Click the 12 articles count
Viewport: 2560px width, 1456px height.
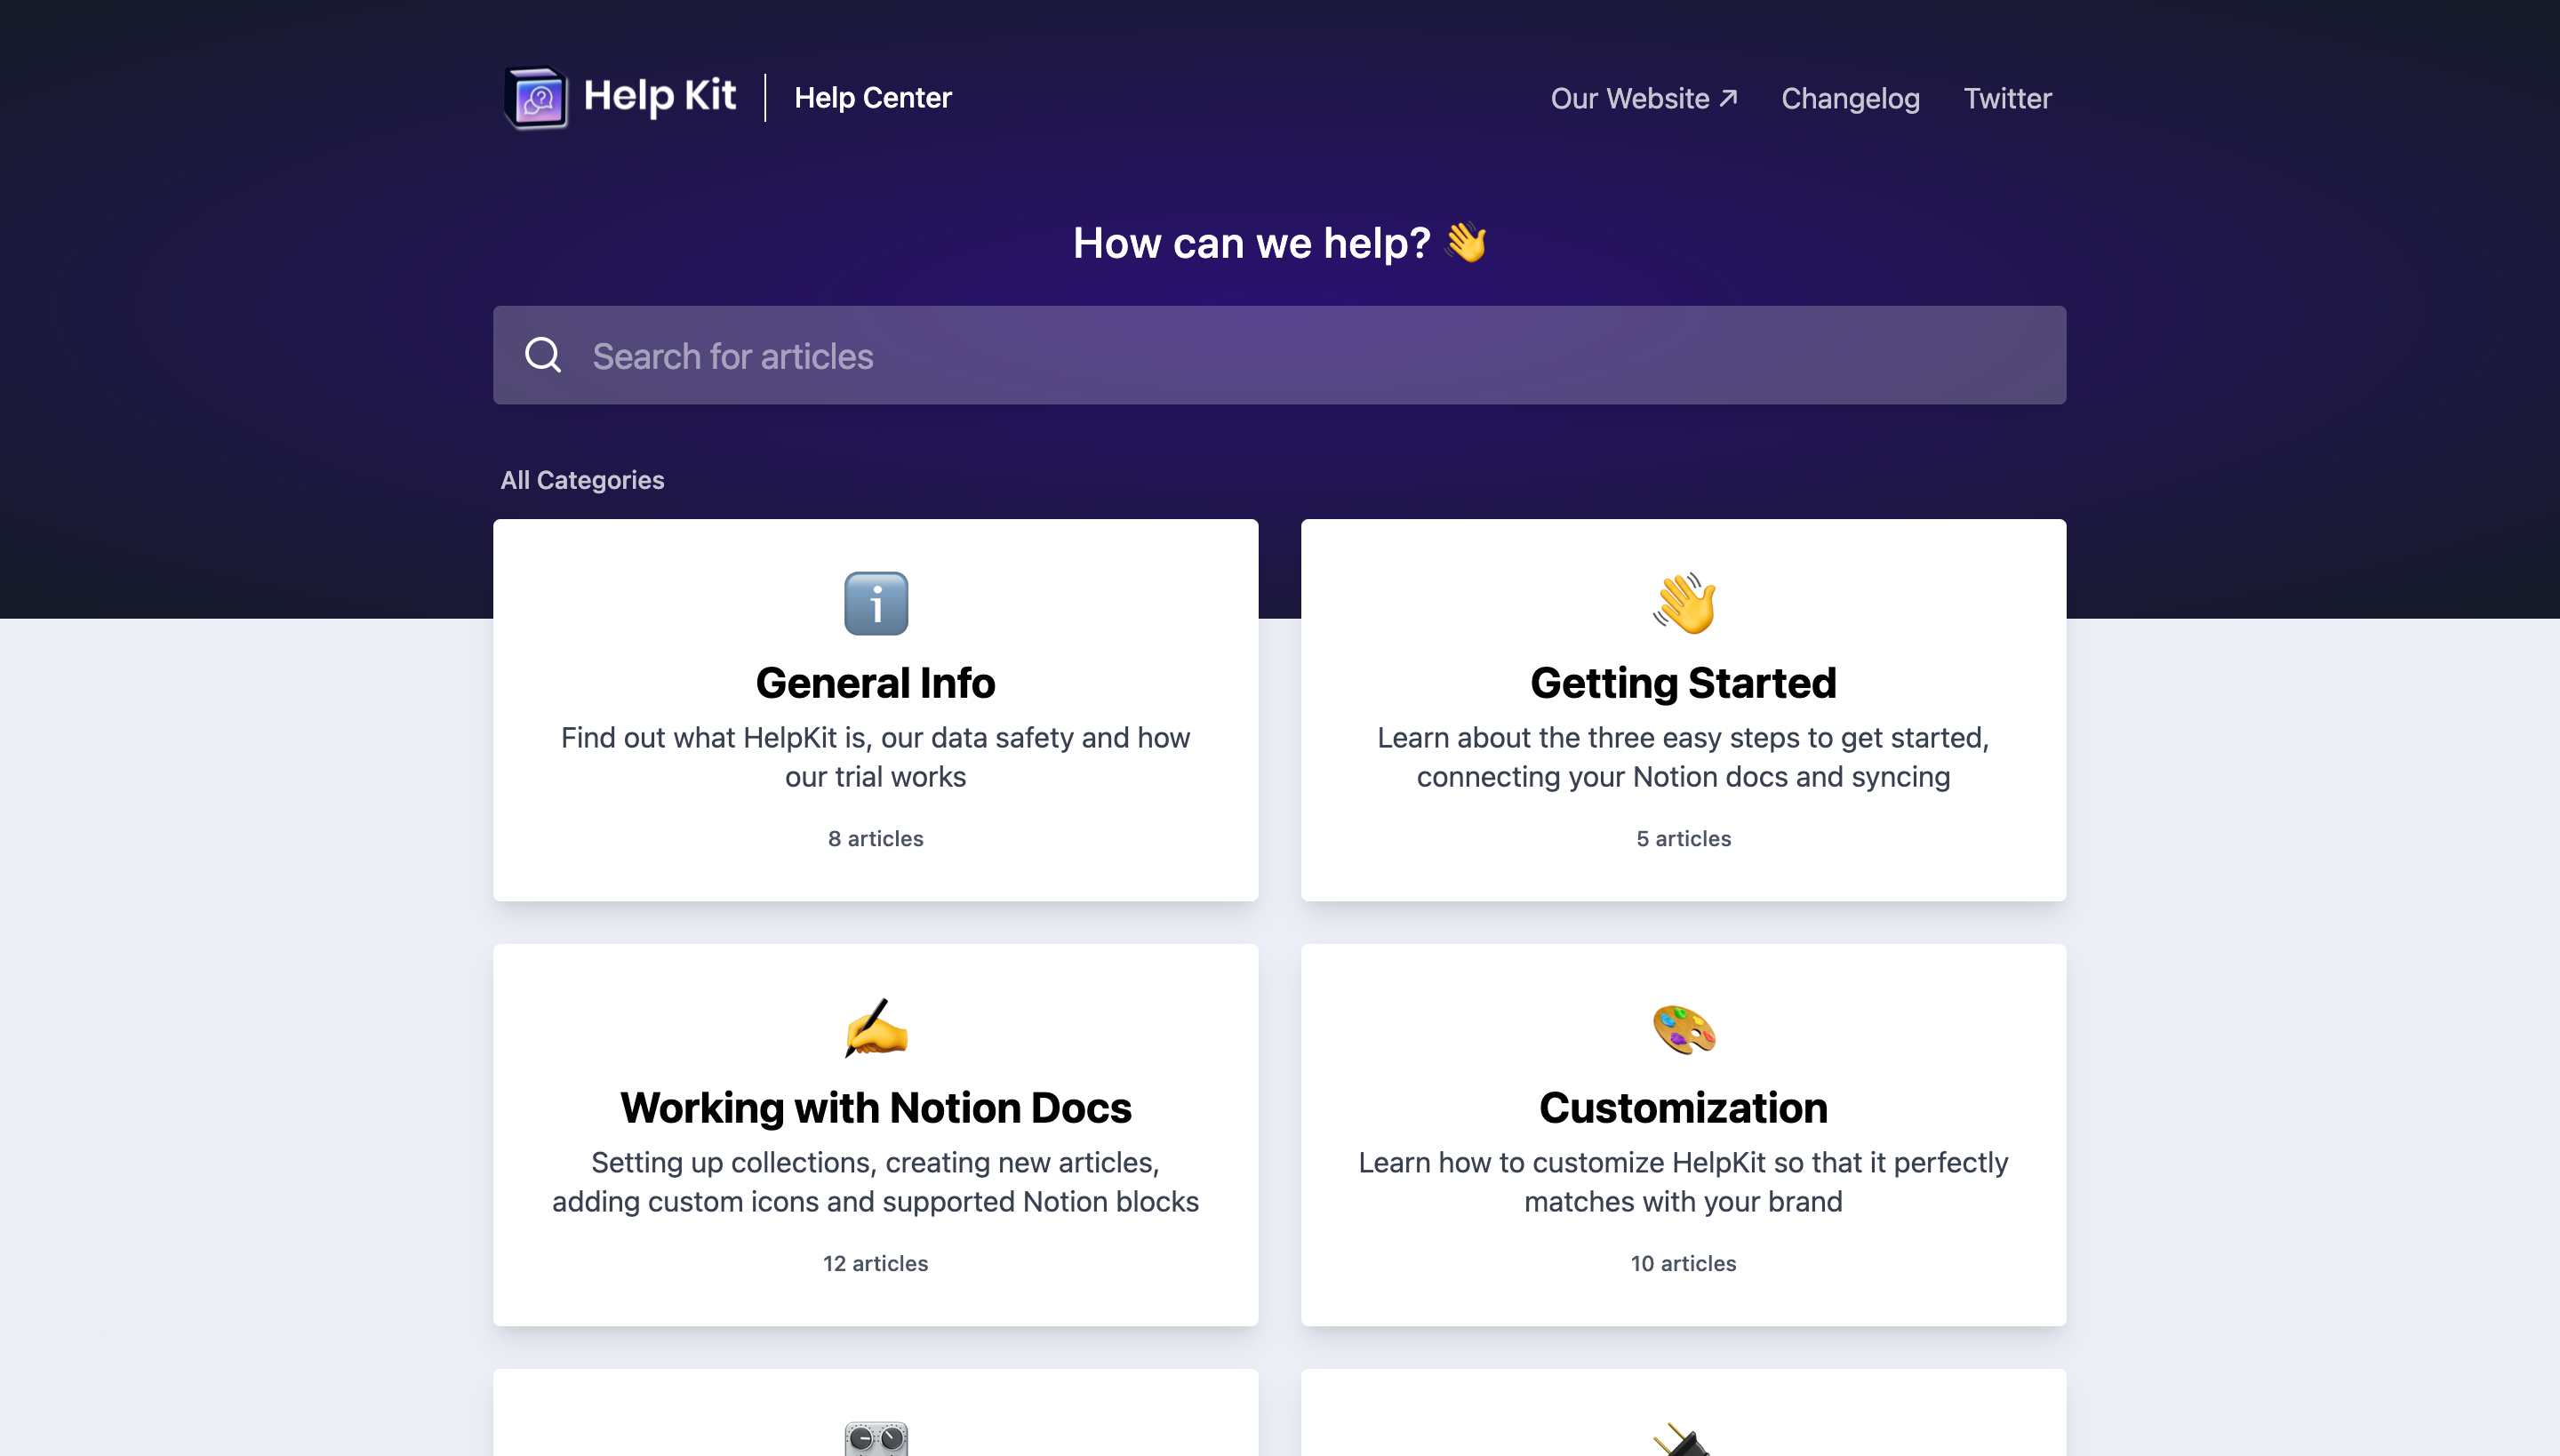[x=875, y=1264]
